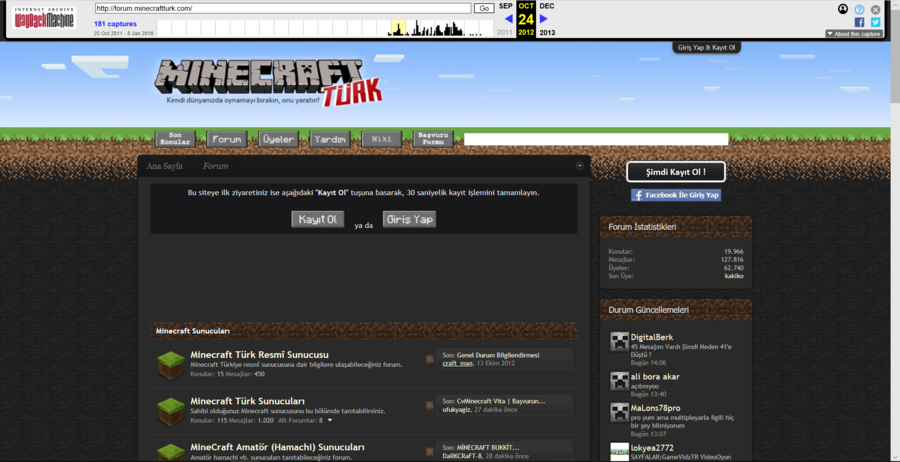Open Minecraft Türk Resmî Sunucusu forum

click(x=259, y=355)
